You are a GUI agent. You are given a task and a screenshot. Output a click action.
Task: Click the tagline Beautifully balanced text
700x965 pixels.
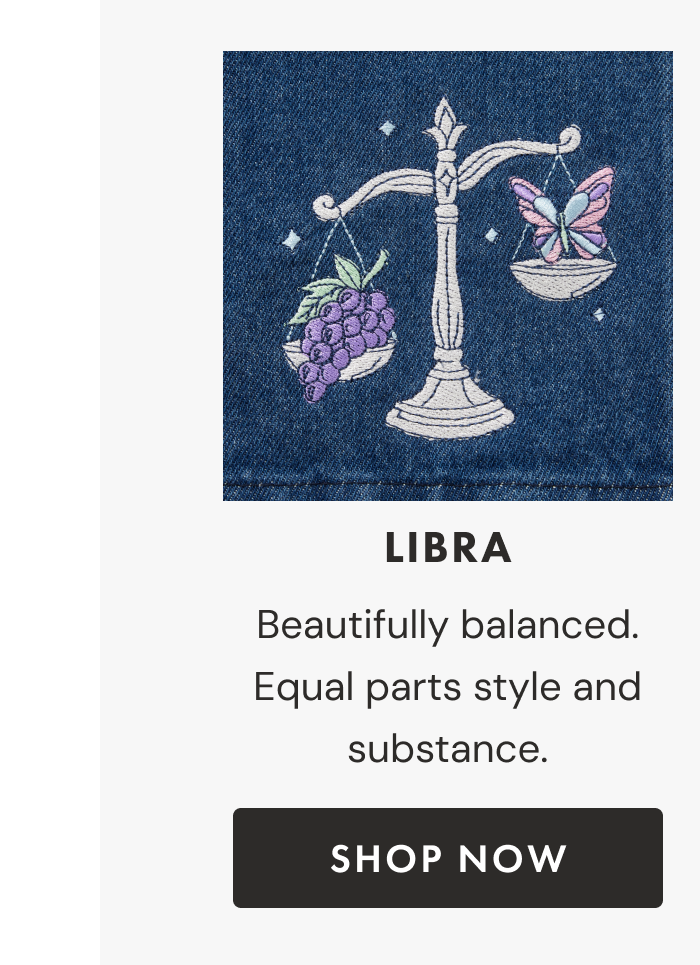(447, 624)
